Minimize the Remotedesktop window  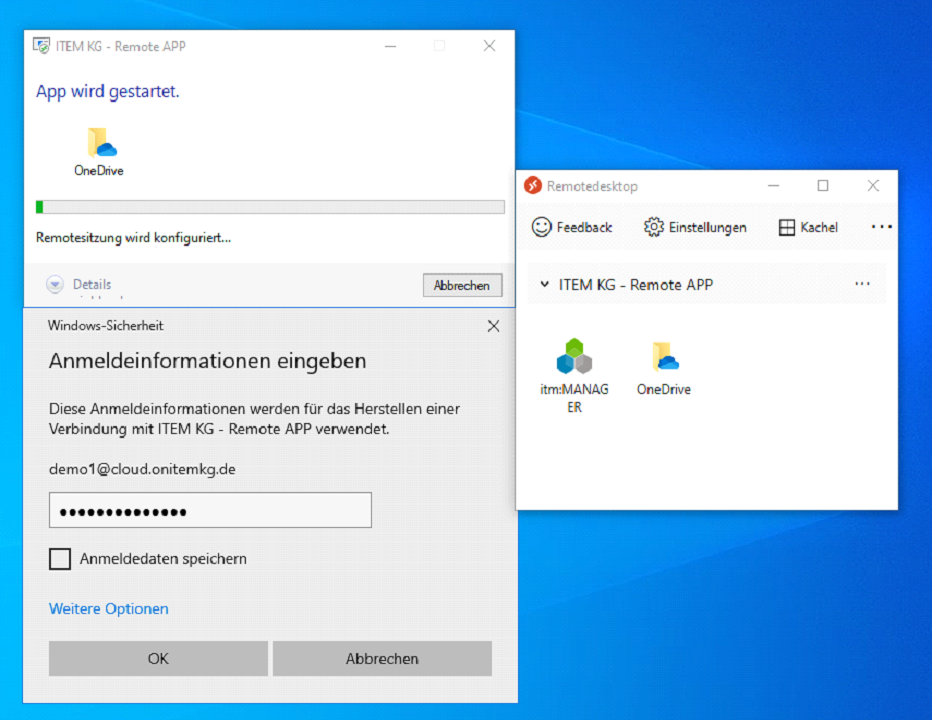pyautogui.click(x=773, y=185)
